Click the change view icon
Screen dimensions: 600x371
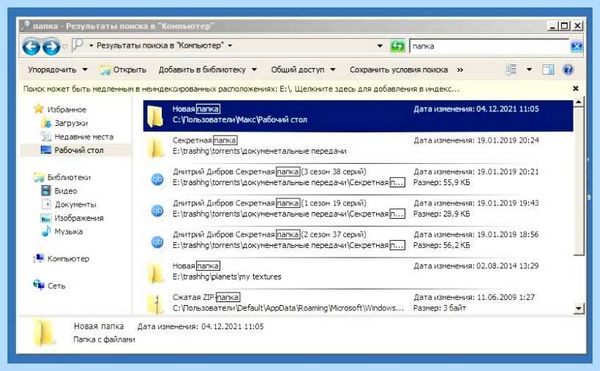(x=511, y=70)
